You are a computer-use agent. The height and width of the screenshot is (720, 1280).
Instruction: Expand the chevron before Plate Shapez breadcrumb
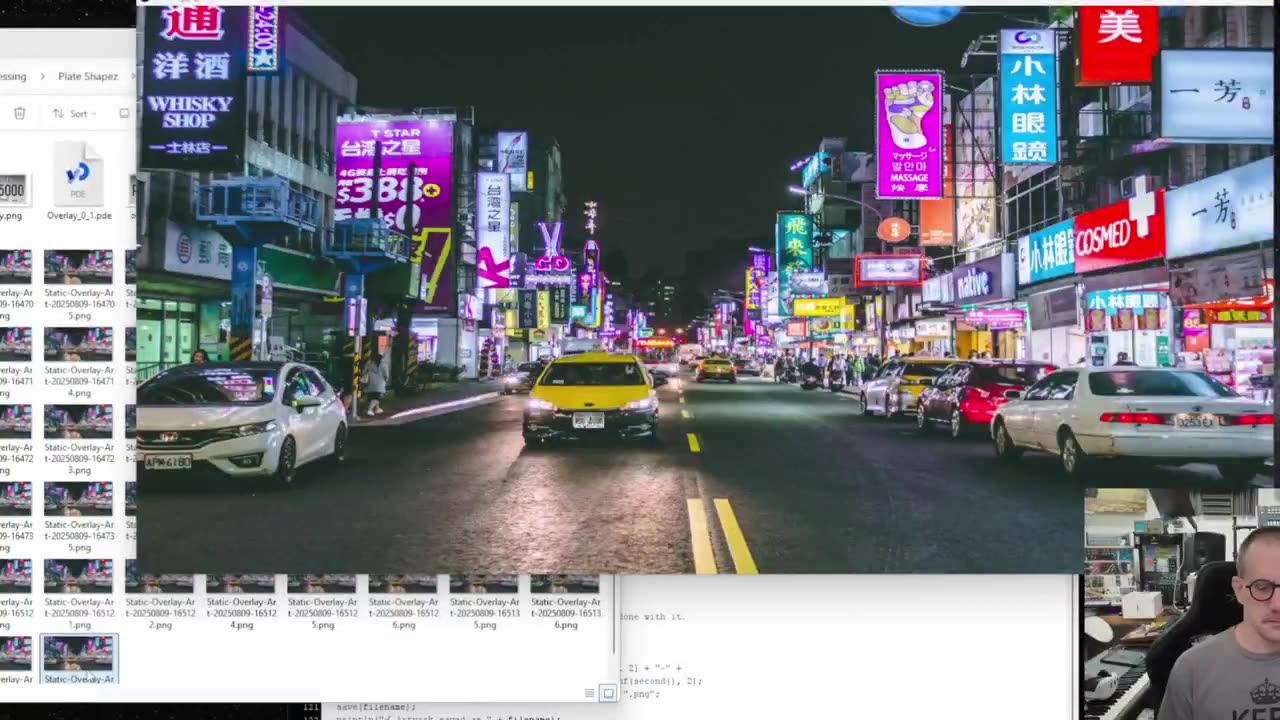(43, 76)
